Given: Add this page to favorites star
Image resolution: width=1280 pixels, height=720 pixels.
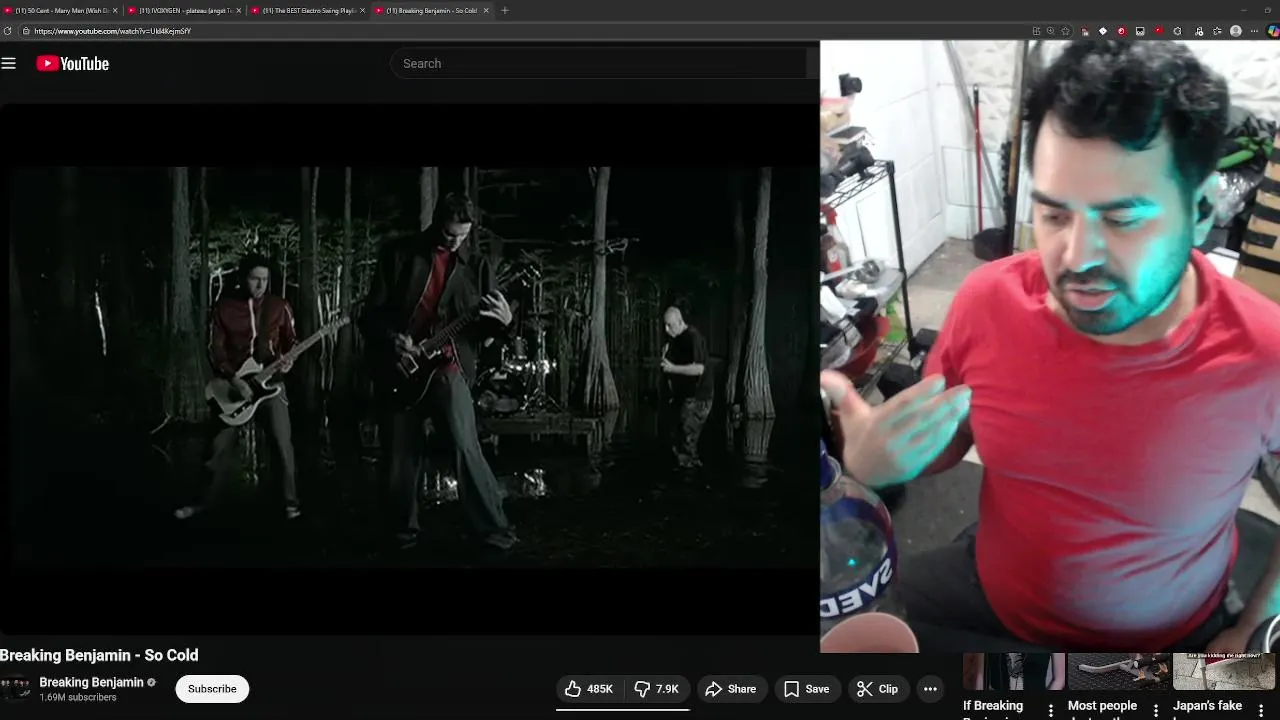Looking at the screenshot, I should click(x=1065, y=31).
